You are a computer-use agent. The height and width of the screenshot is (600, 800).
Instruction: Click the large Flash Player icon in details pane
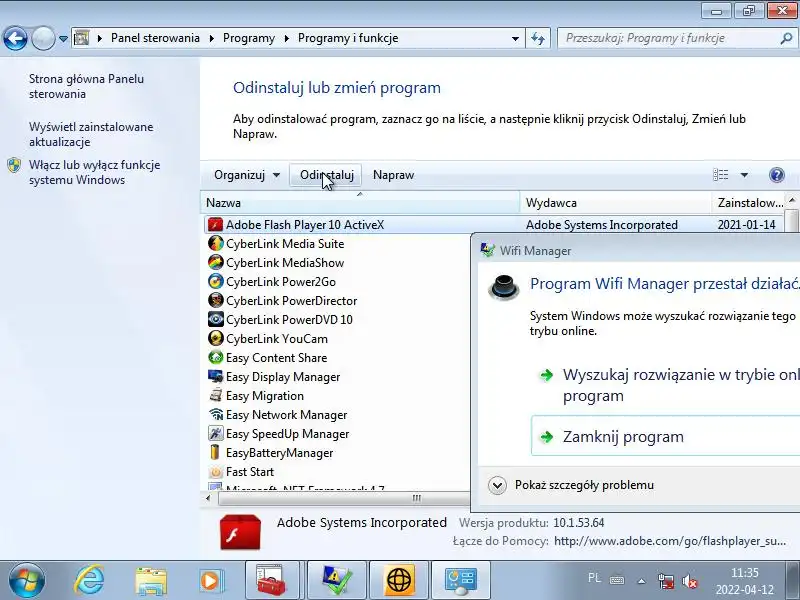(x=240, y=532)
